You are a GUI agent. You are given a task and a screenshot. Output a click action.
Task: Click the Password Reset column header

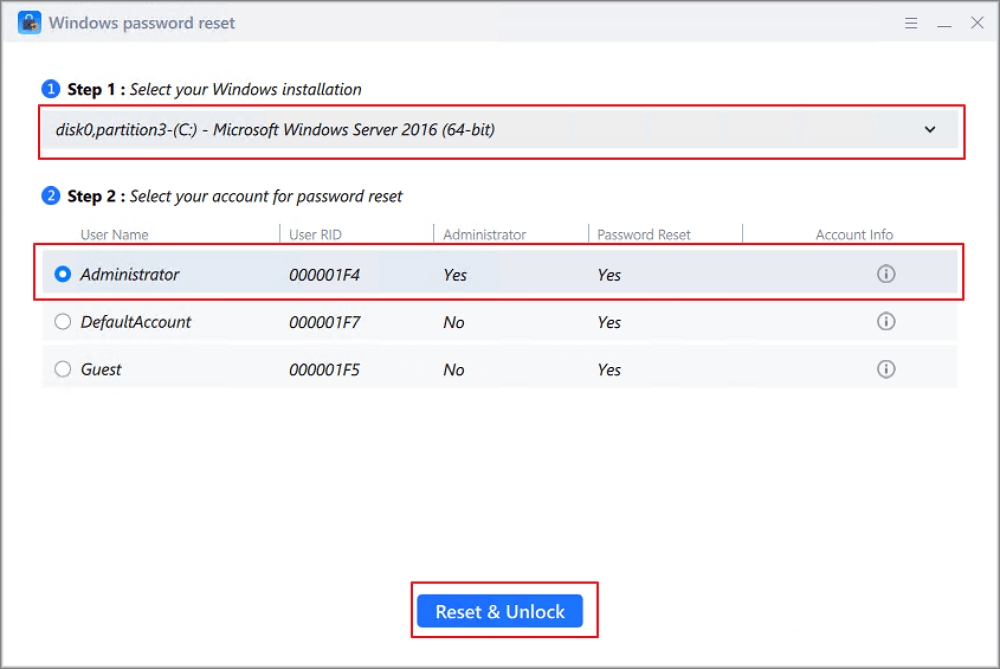(643, 235)
